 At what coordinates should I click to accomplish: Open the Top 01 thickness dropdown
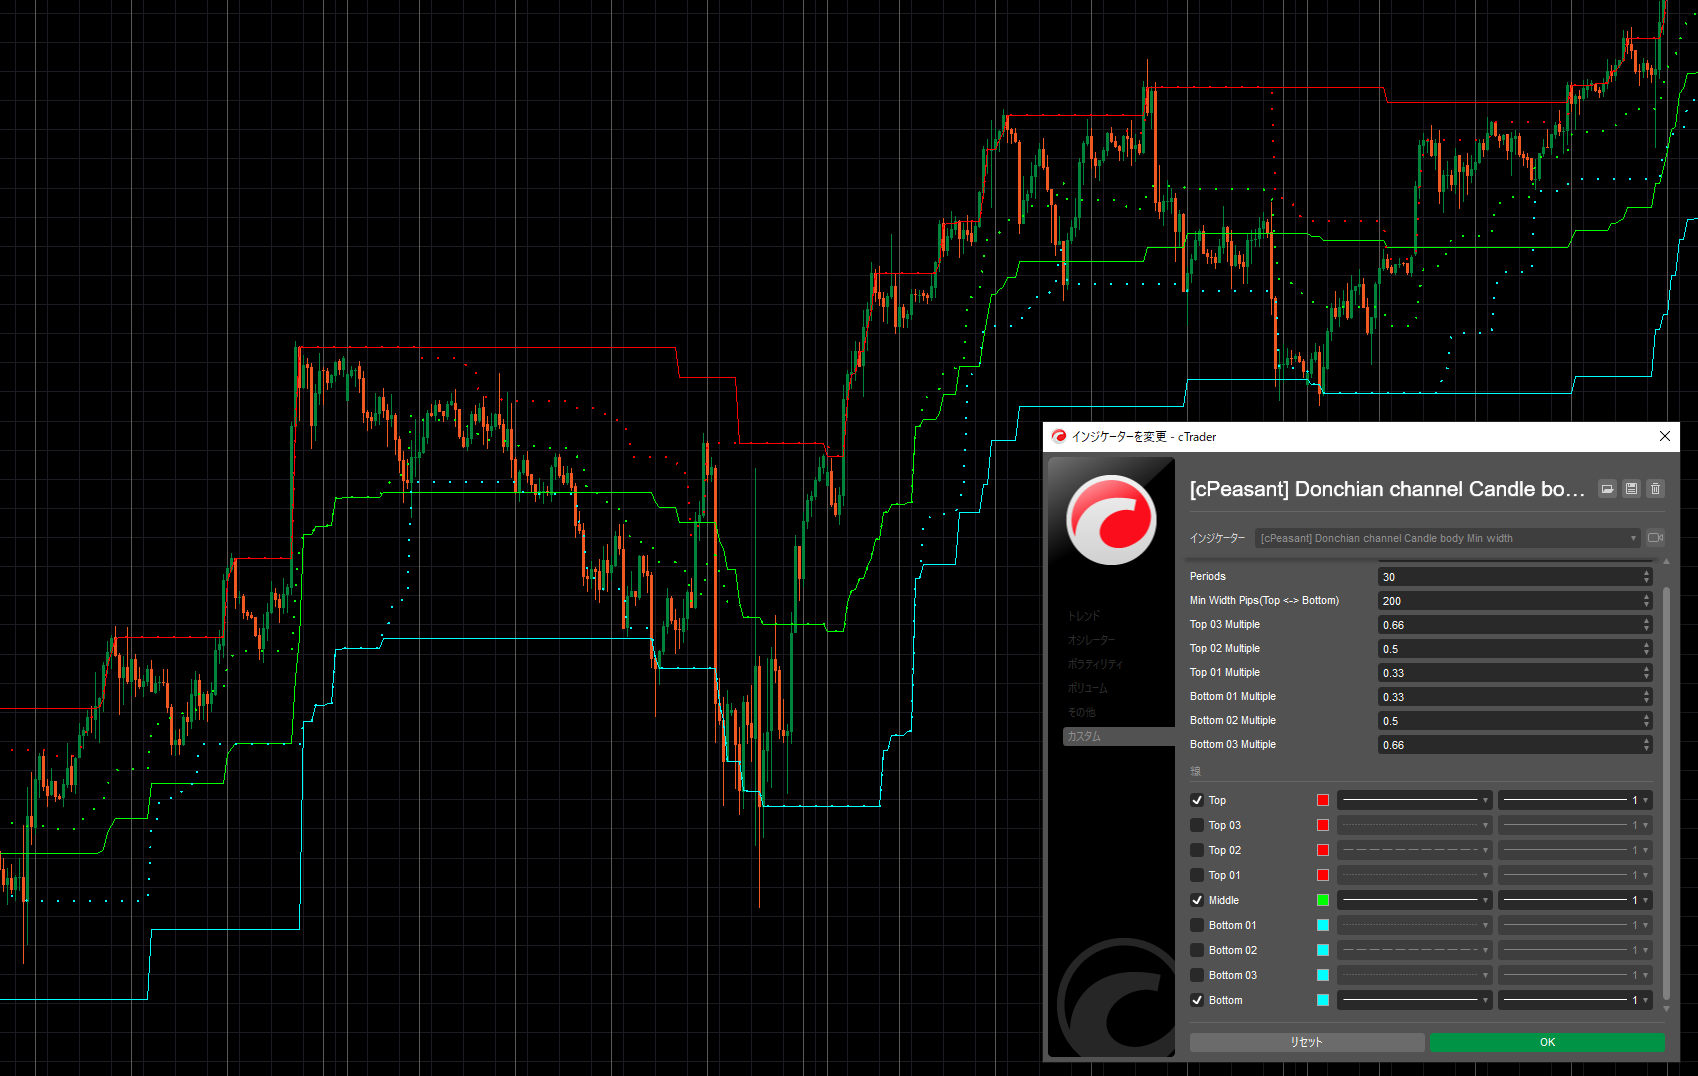[x=1576, y=874]
